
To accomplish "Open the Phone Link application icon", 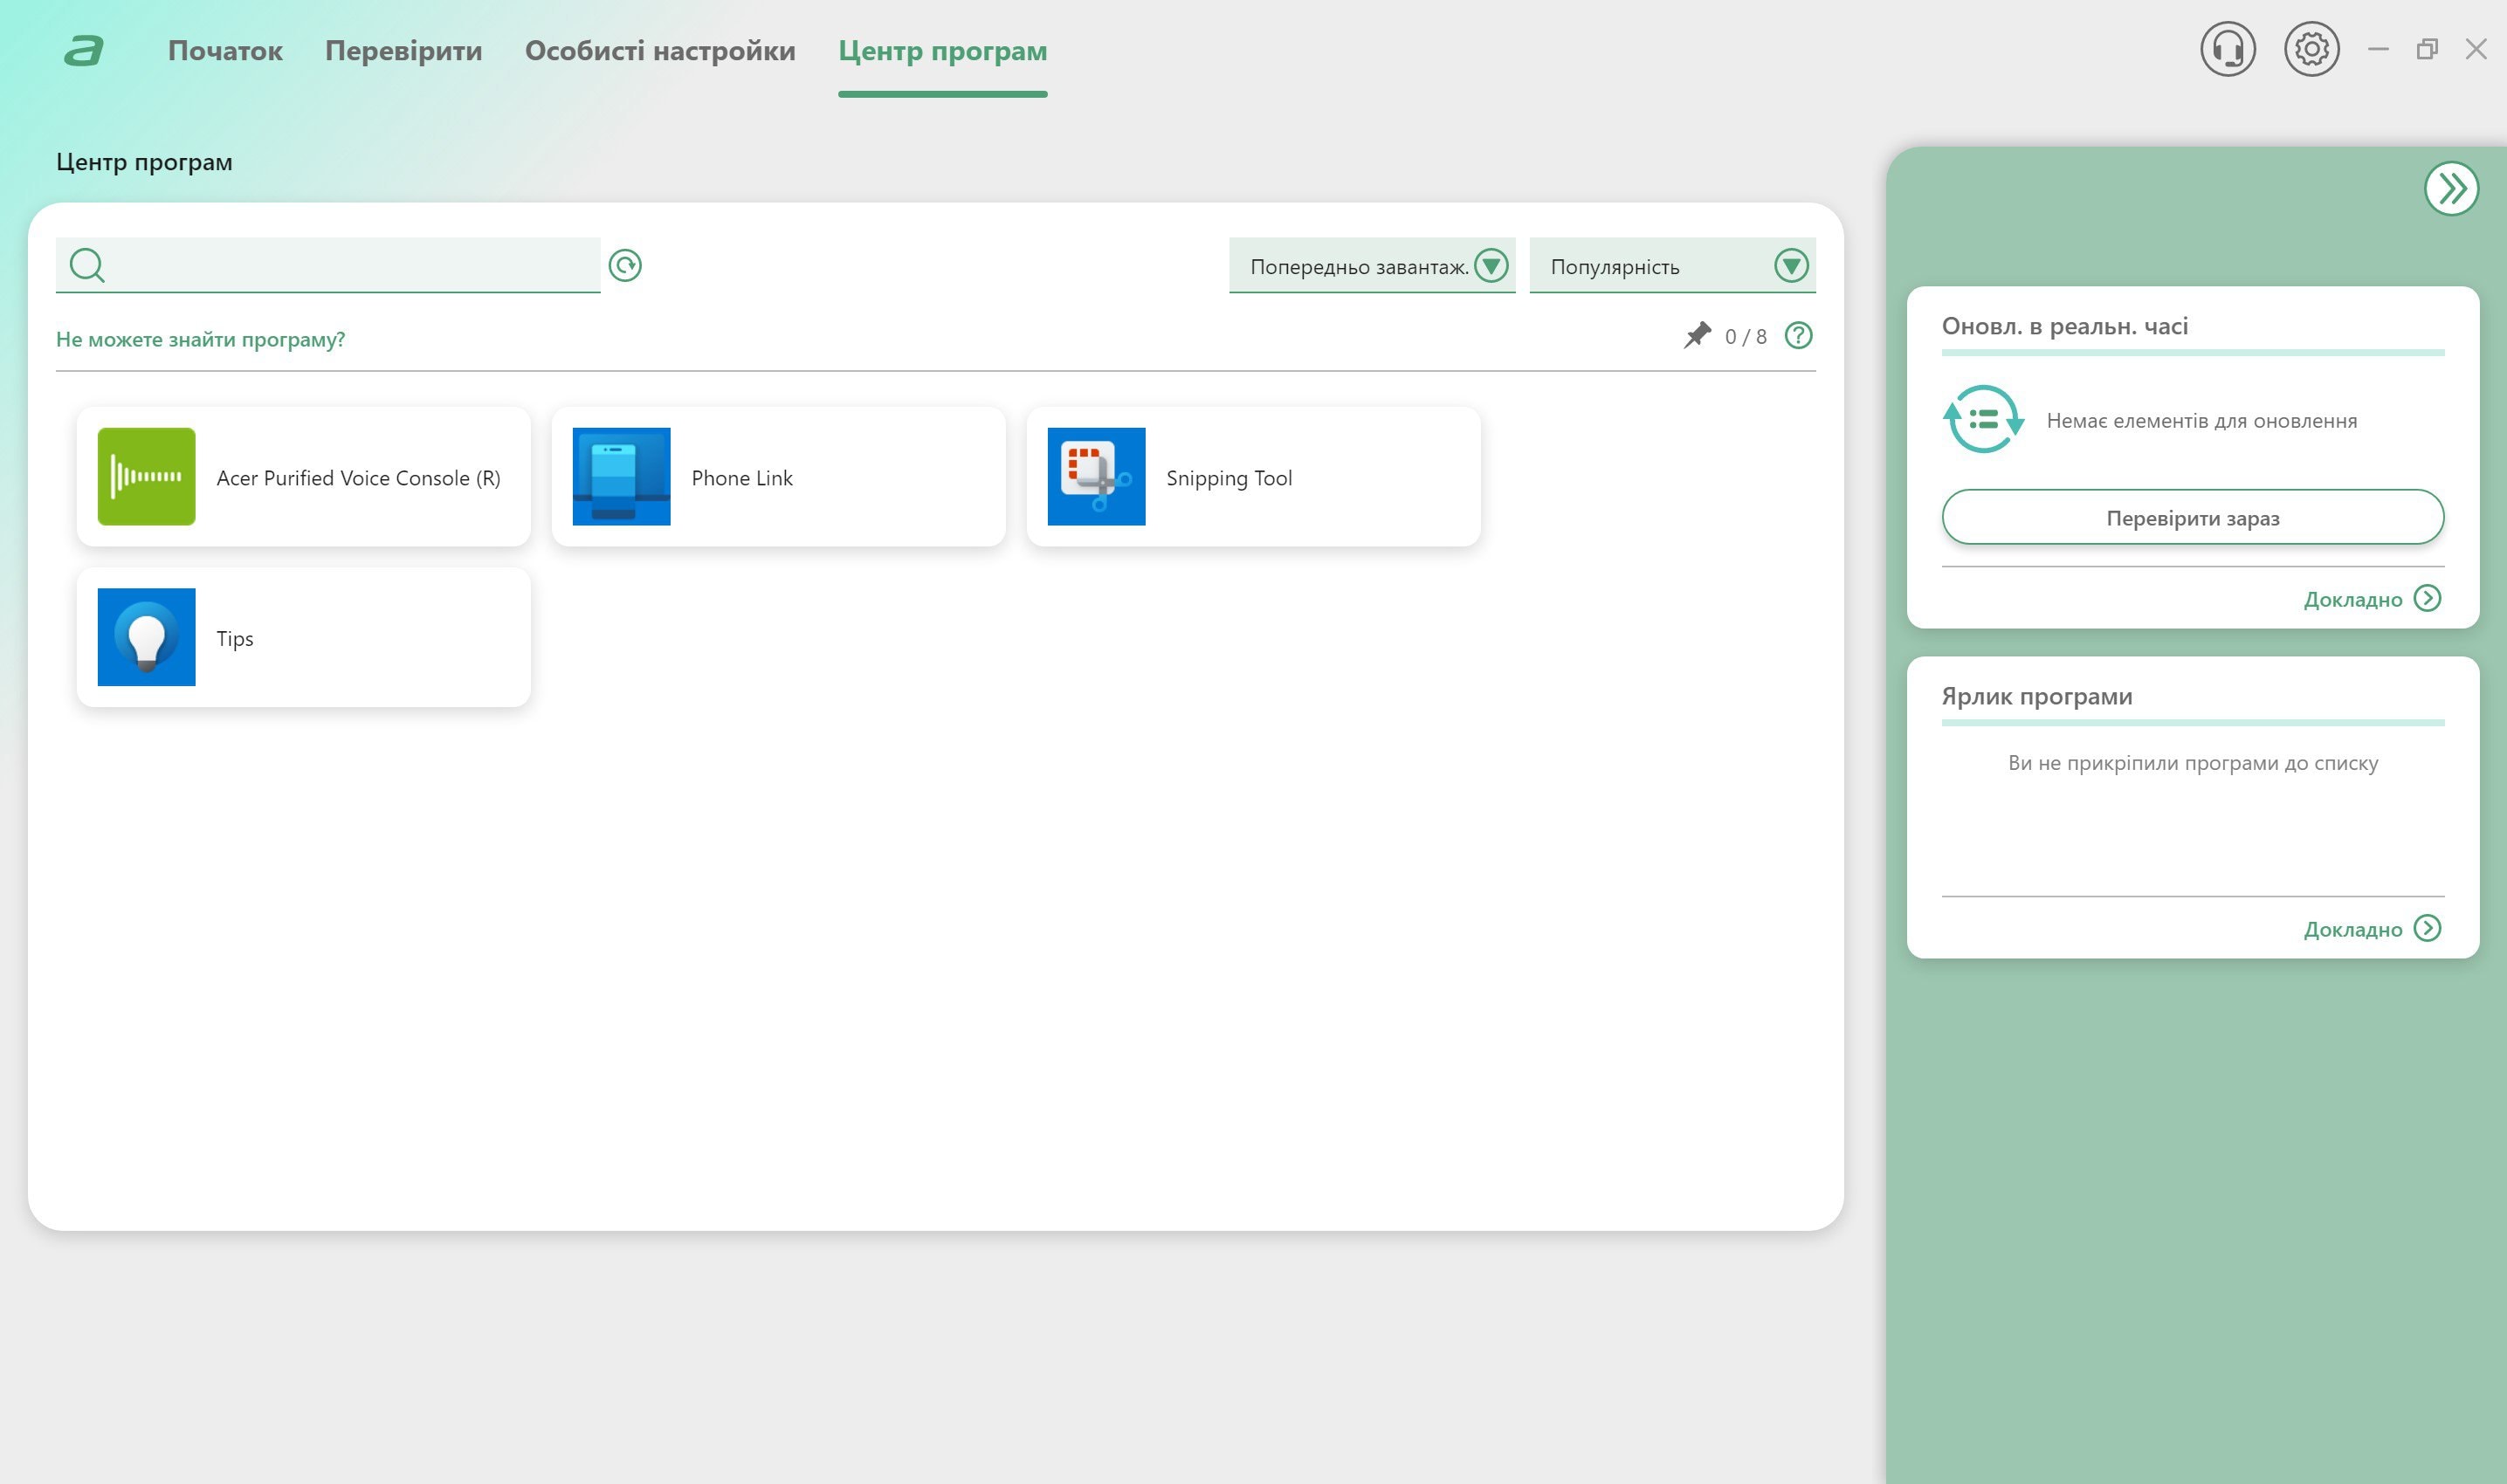I will coord(620,475).
